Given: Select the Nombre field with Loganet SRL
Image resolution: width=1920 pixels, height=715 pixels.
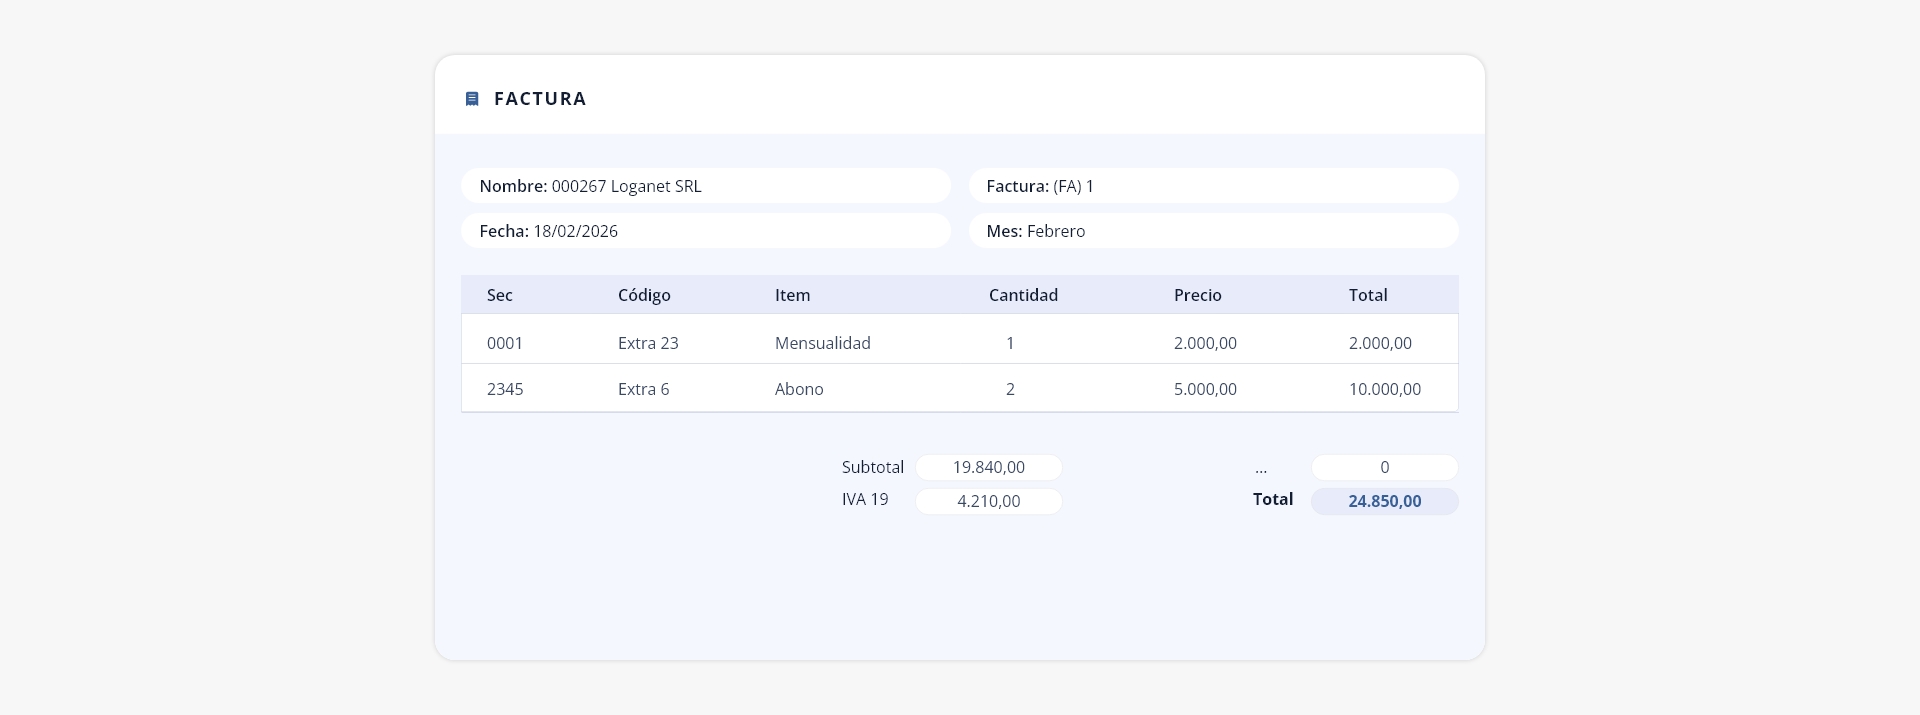Looking at the screenshot, I should pyautogui.click(x=706, y=186).
